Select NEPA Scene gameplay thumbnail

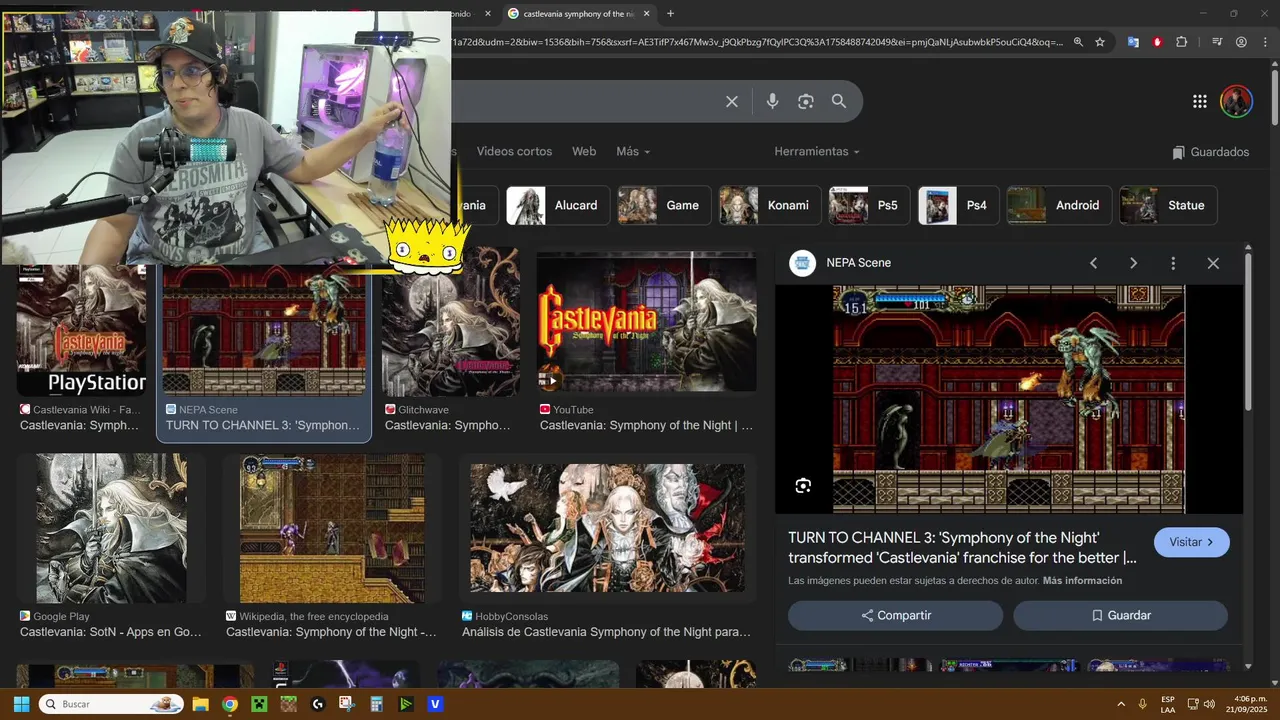click(264, 331)
